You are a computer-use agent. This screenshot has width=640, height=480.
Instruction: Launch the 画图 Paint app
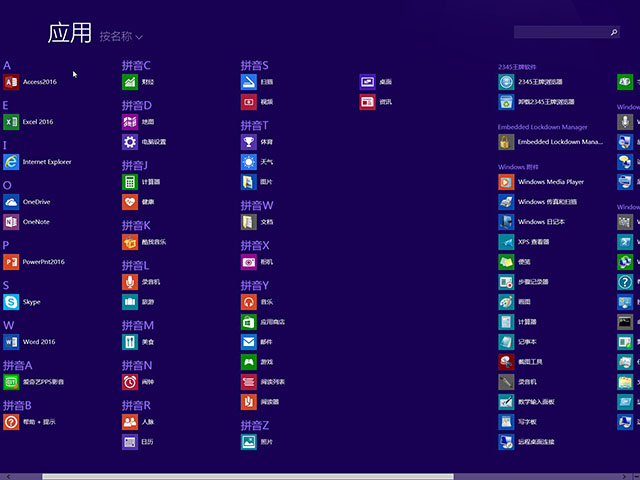click(x=515, y=302)
